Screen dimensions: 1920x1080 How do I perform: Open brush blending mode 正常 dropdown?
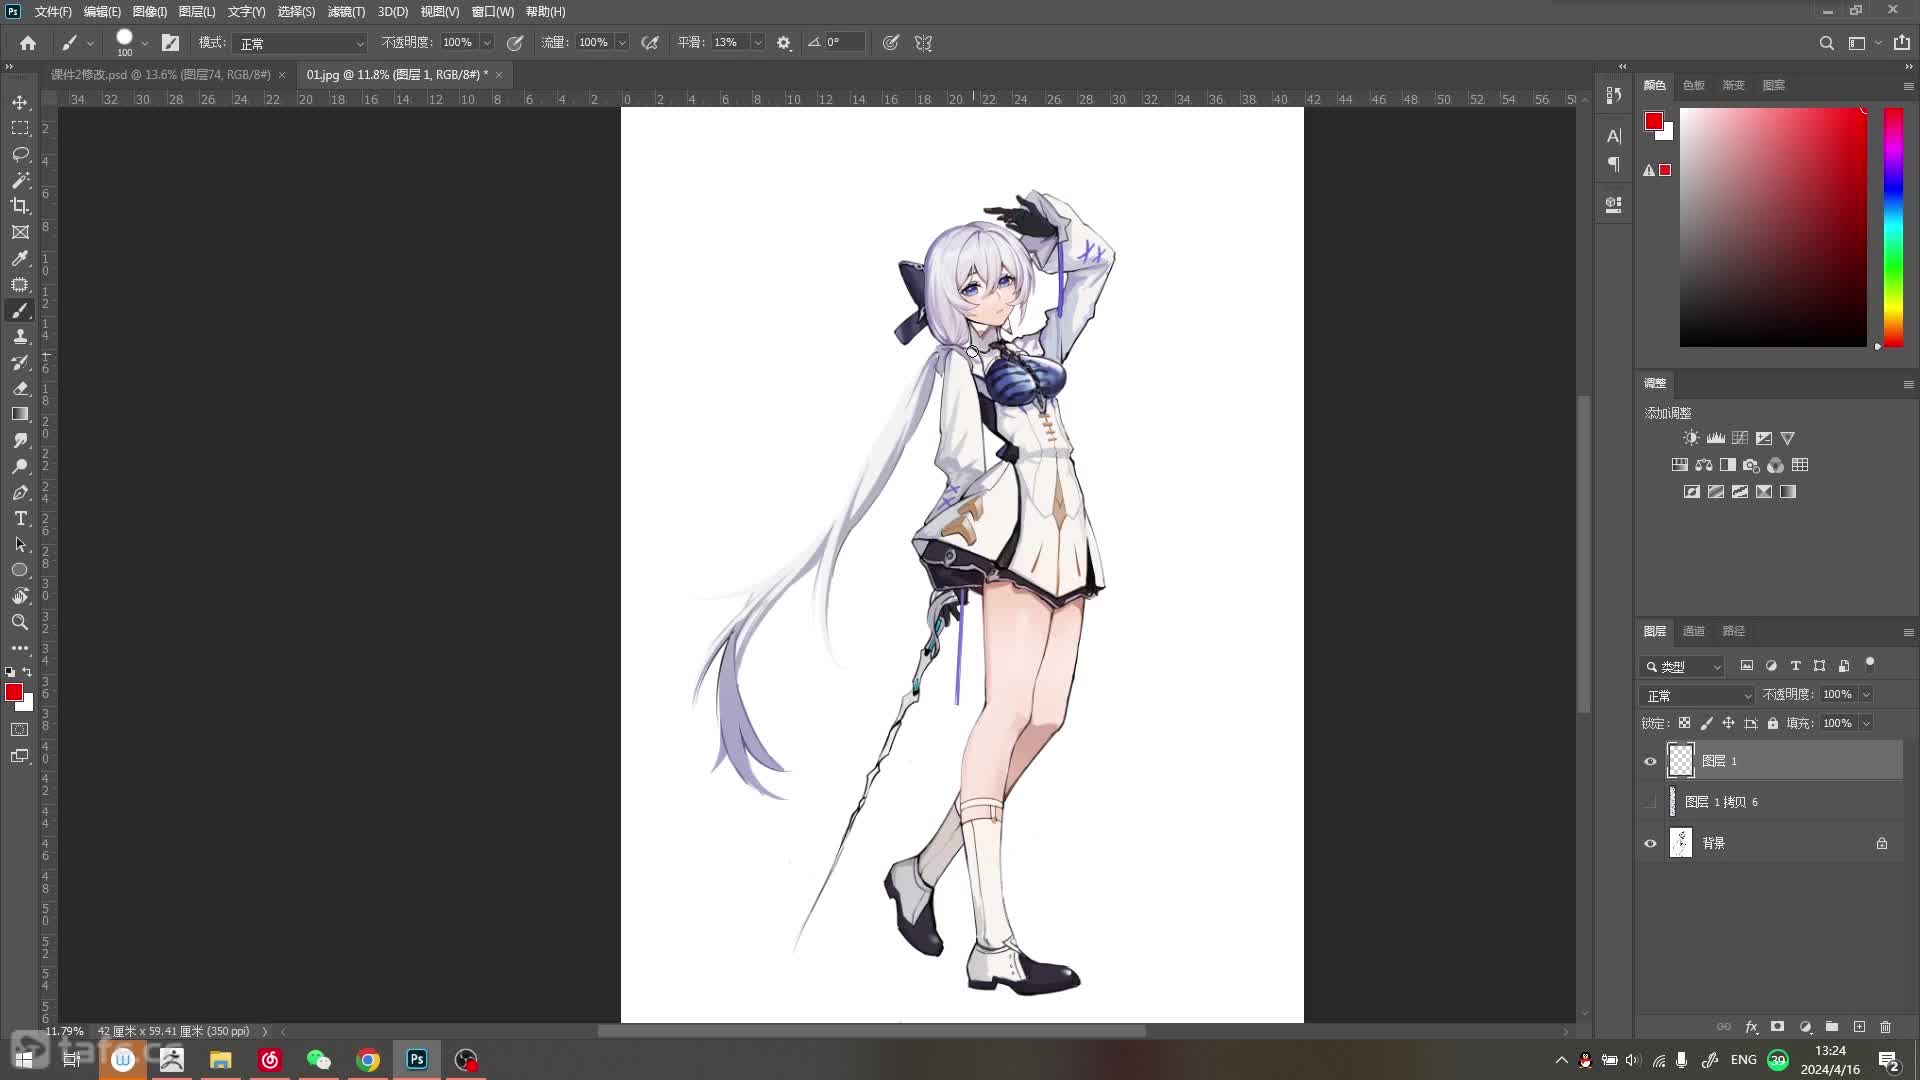point(301,43)
